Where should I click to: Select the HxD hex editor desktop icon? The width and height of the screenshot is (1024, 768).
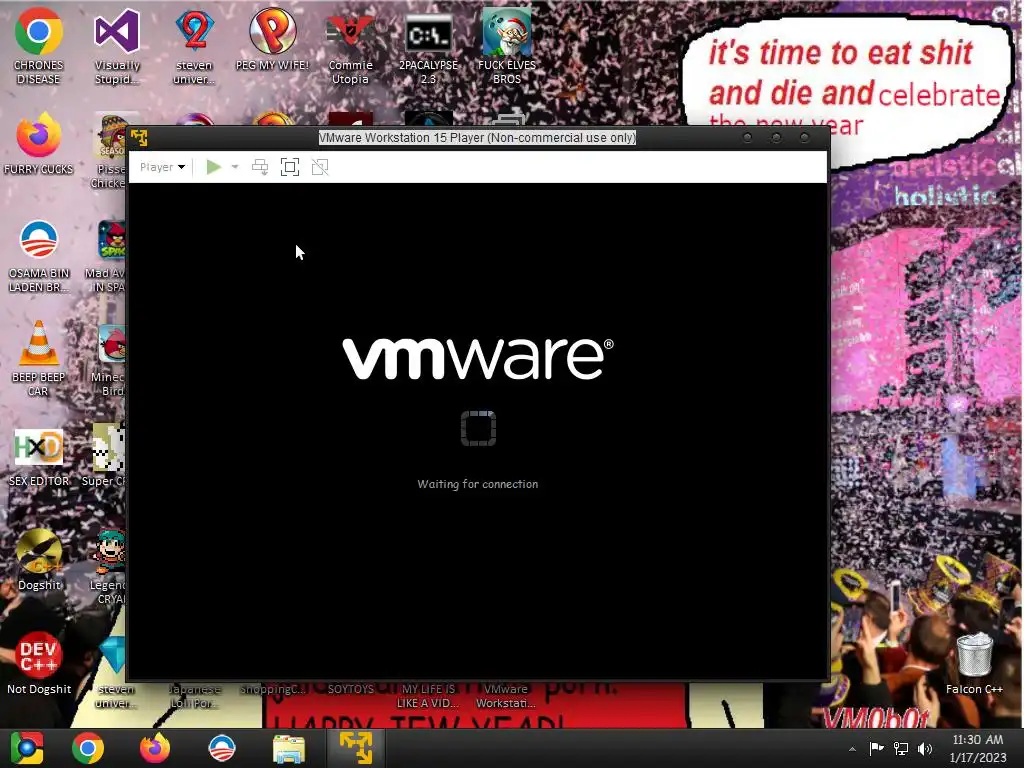pyautogui.click(x=39, y=457)
